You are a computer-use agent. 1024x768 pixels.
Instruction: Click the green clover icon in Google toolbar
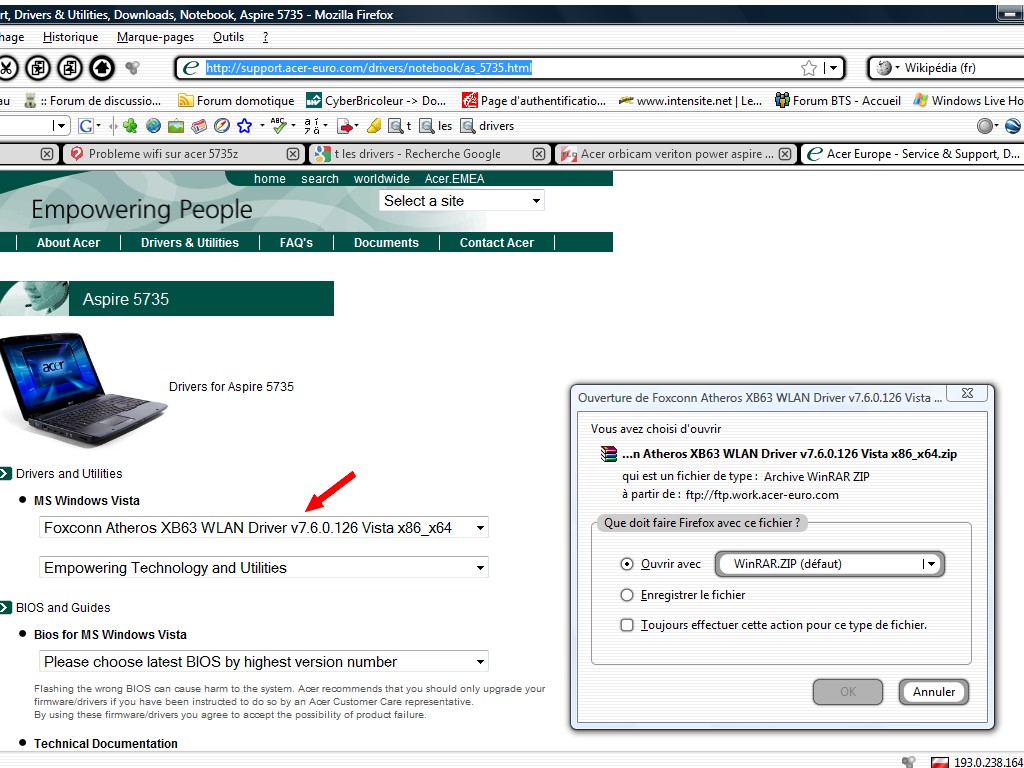coord(130,126)
